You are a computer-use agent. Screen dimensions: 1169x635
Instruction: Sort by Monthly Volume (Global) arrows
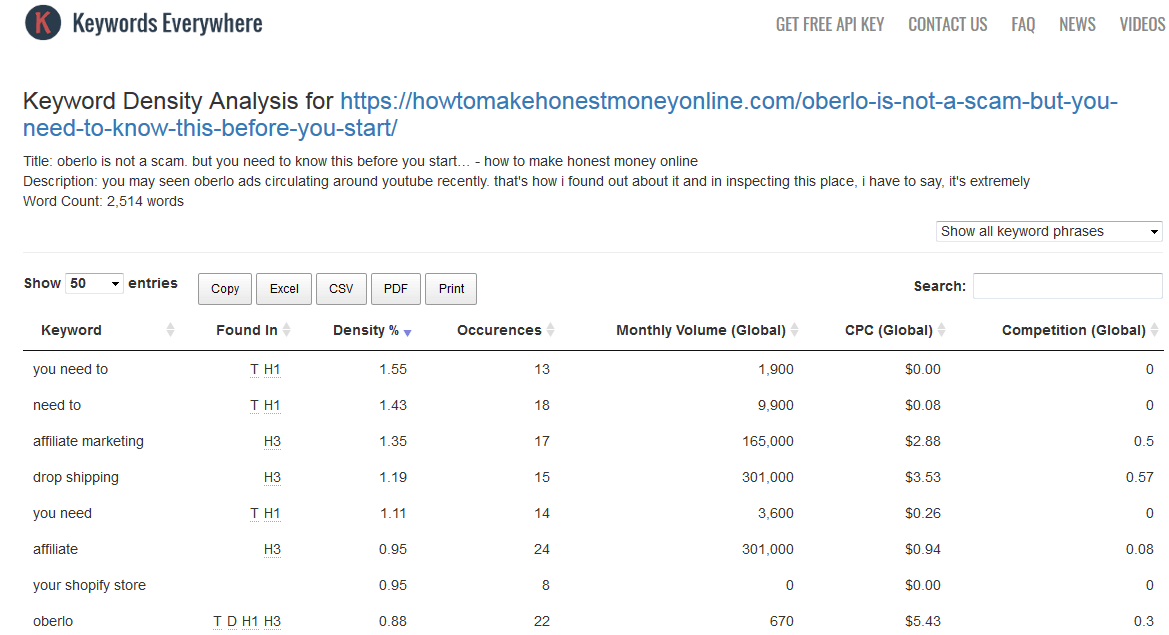(795, 330)
